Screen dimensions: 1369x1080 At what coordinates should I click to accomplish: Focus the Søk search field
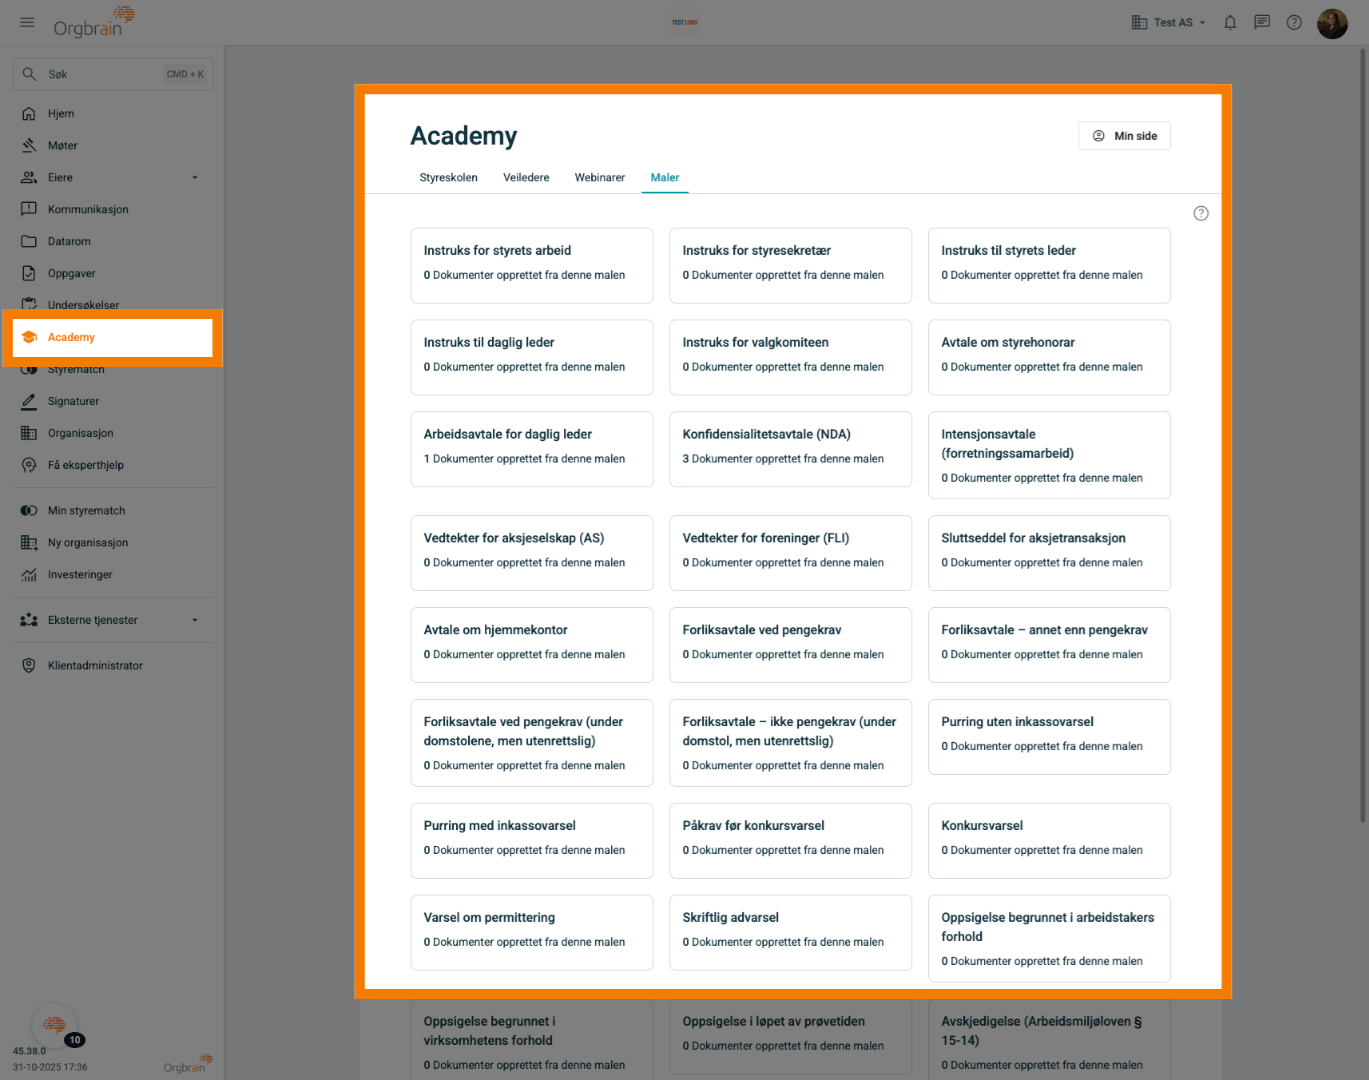pyautogui.click(x=113, y=74)
